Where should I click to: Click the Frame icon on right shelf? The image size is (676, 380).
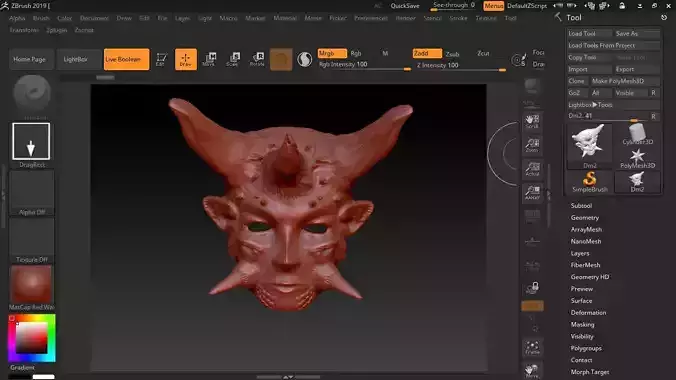532,348
